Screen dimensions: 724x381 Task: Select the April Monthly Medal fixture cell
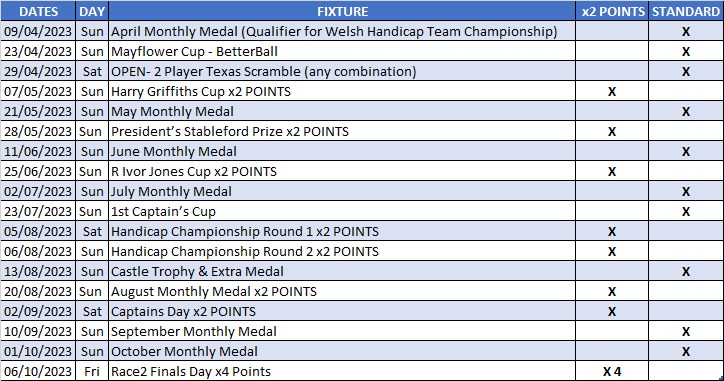click(x=342, y=31)
